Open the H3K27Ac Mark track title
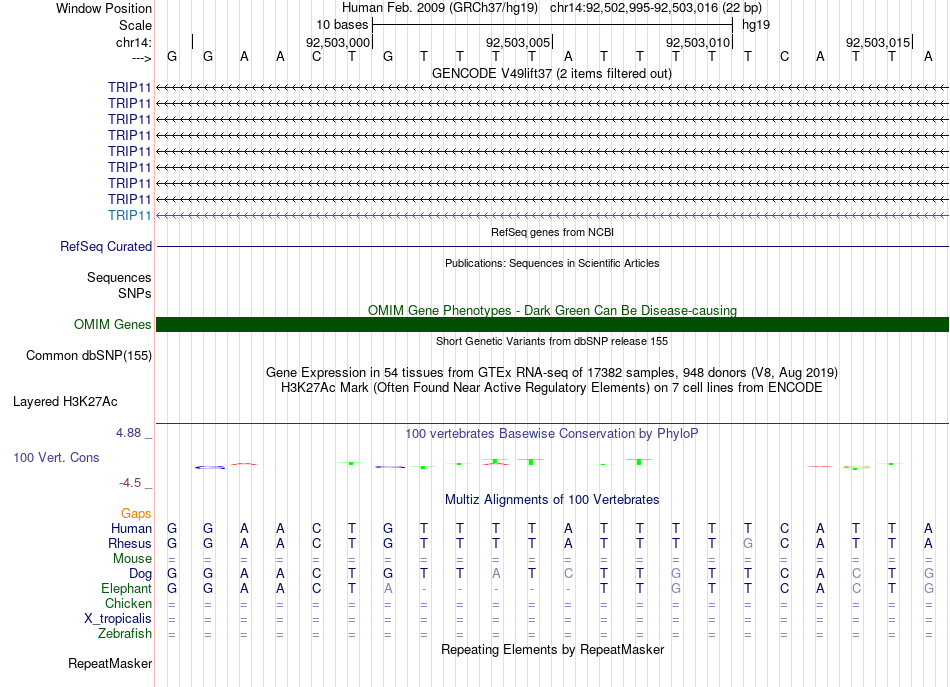Image resolution: width=950 pixels, height=687 pixels. point(552,387)
